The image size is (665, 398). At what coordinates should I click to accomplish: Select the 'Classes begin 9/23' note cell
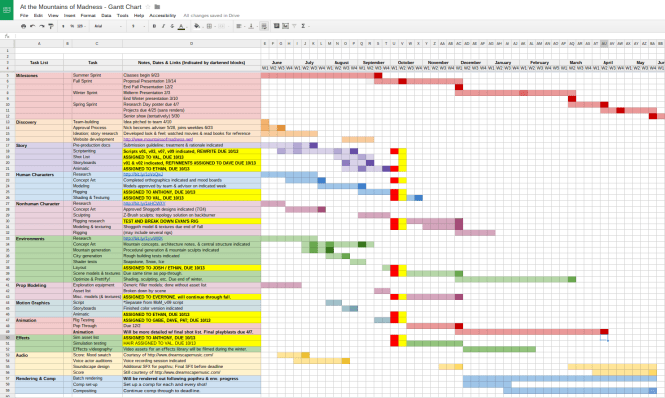(191, 76)
